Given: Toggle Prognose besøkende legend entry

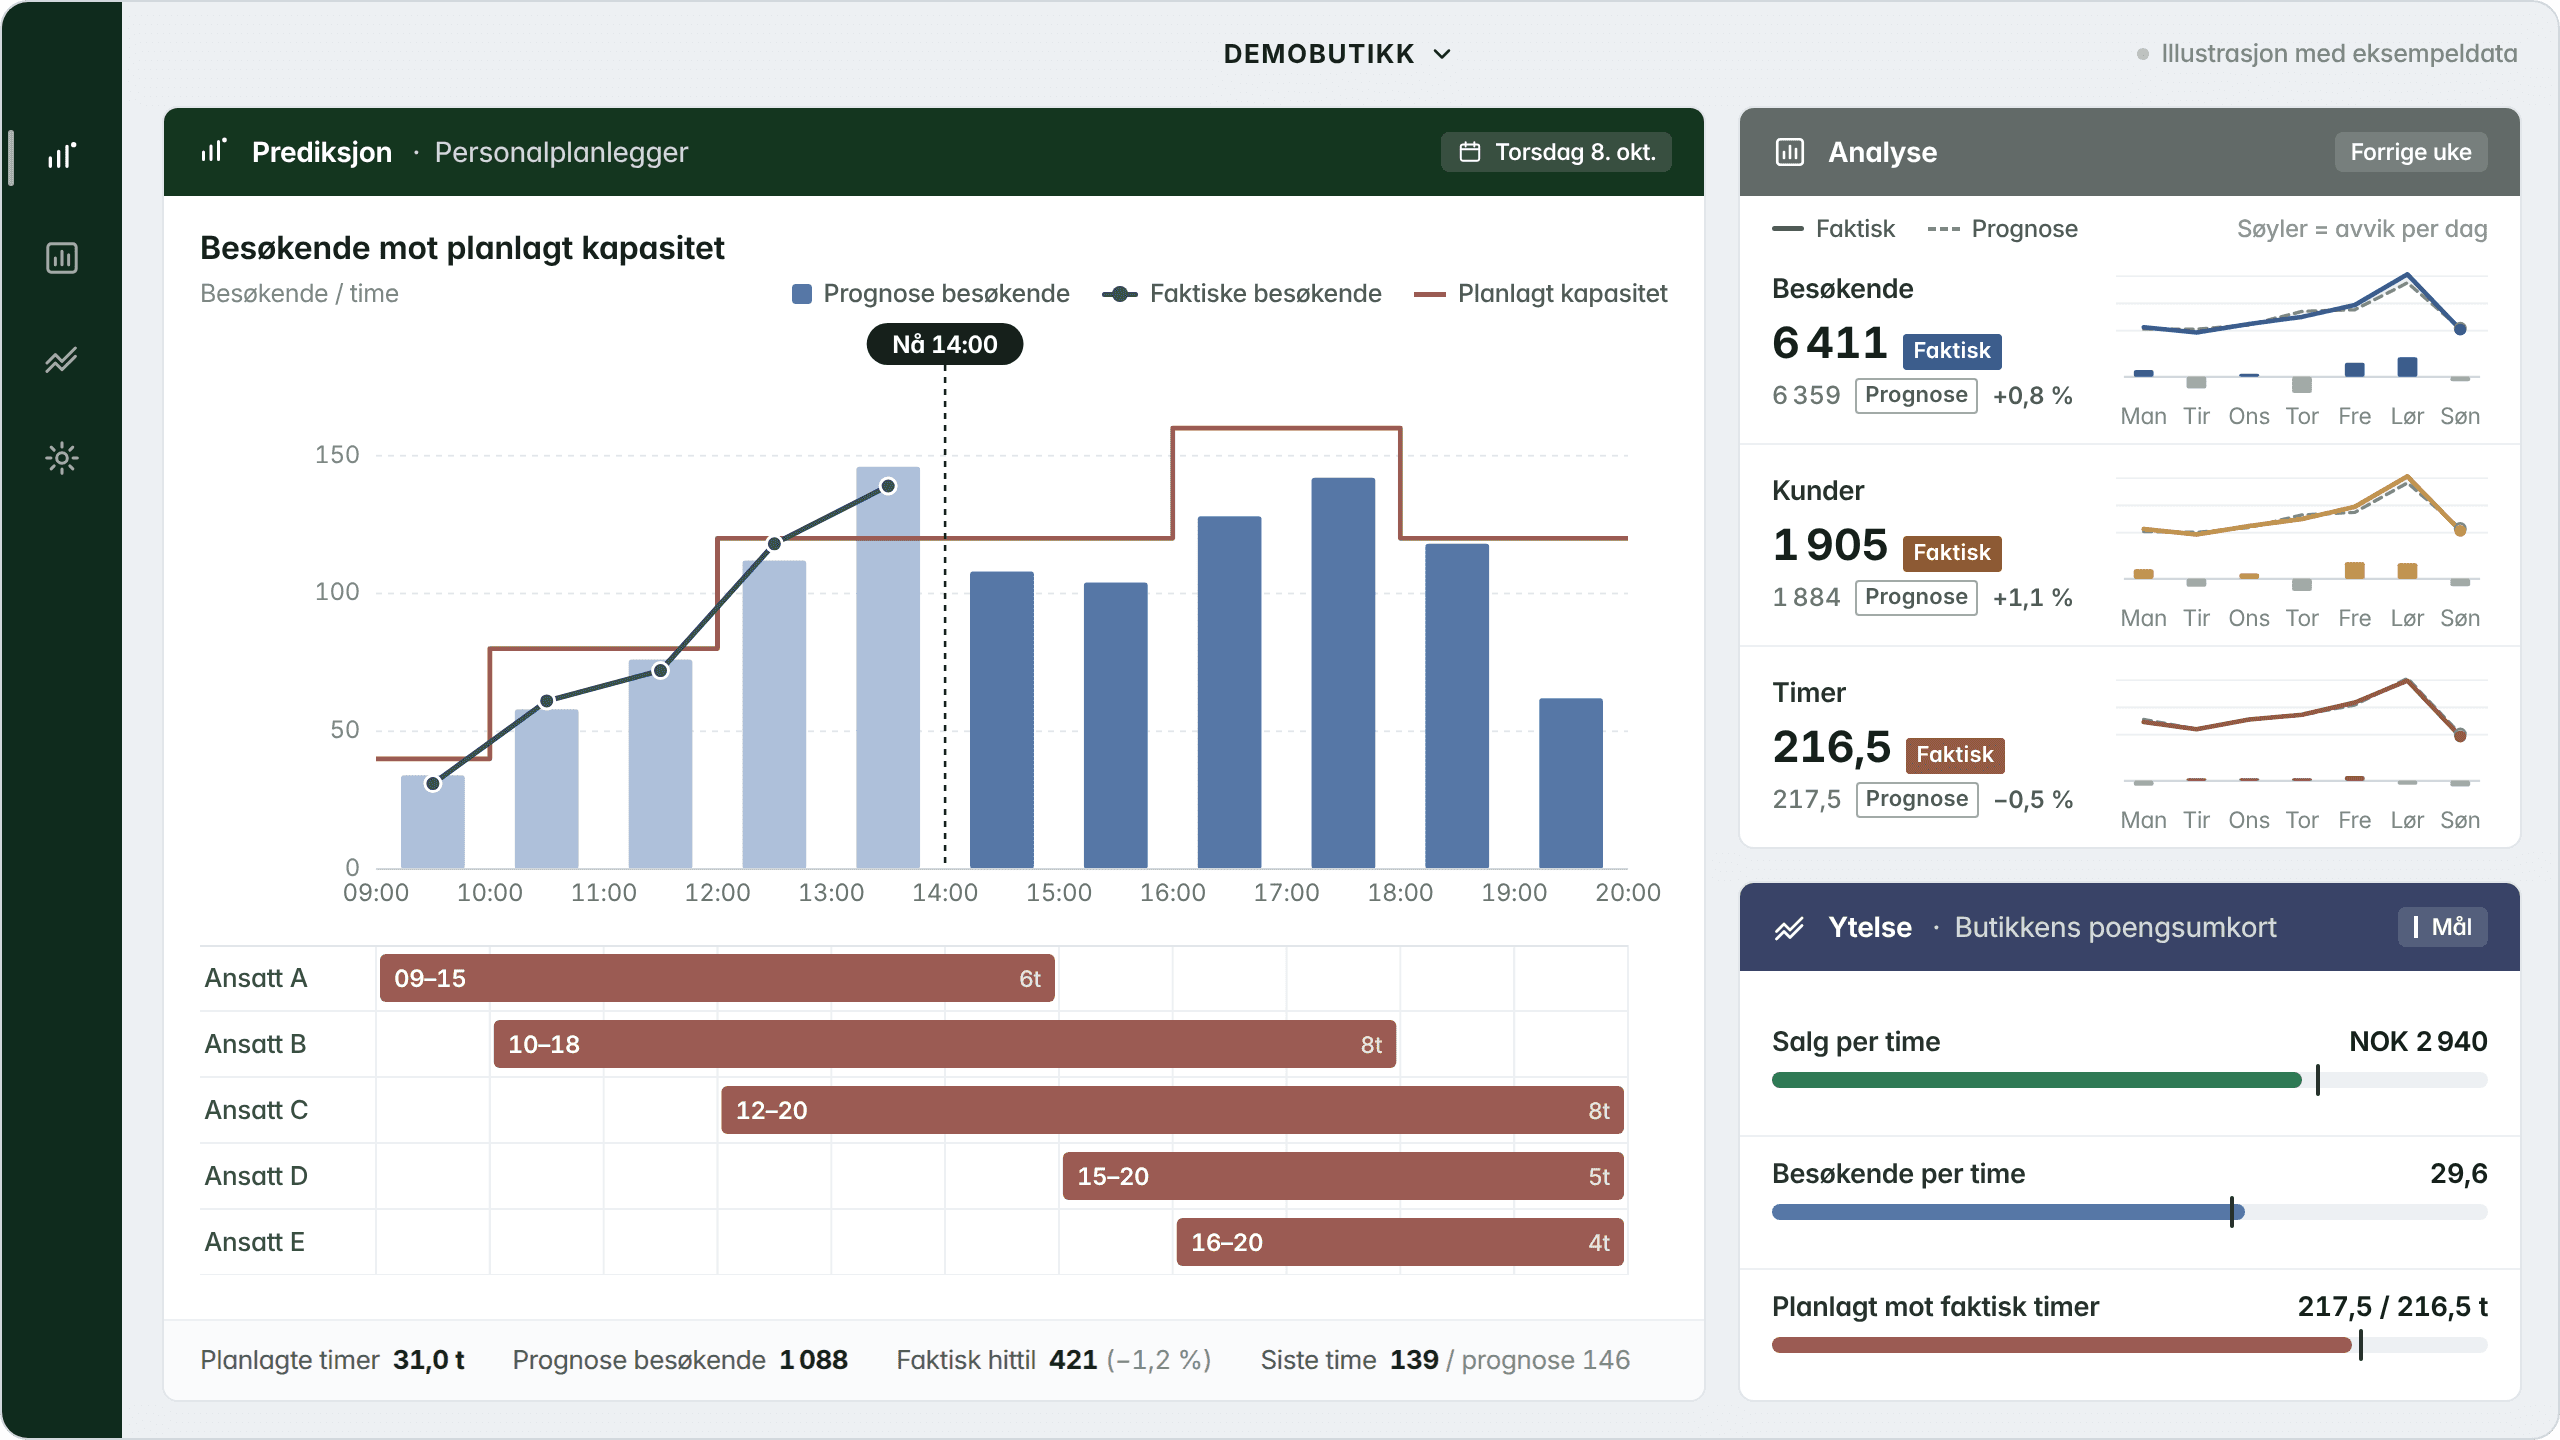Looking at the screenshot, I should pyautogui.click(x=930, y=294).
